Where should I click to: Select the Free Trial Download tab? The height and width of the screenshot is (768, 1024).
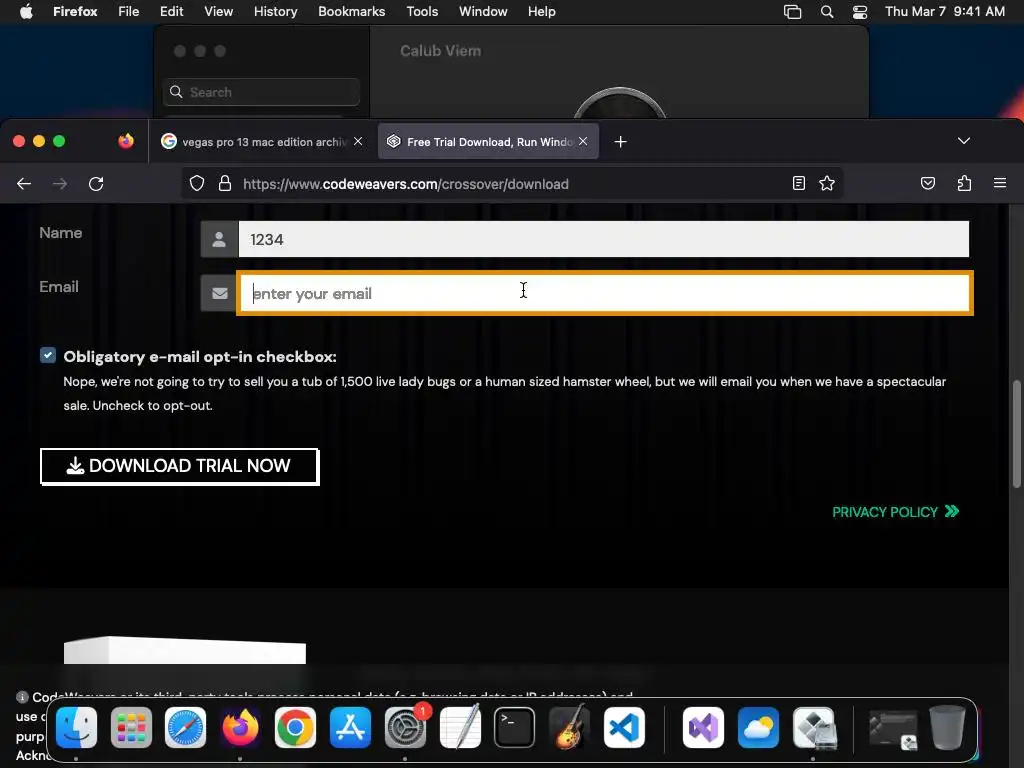488,142
